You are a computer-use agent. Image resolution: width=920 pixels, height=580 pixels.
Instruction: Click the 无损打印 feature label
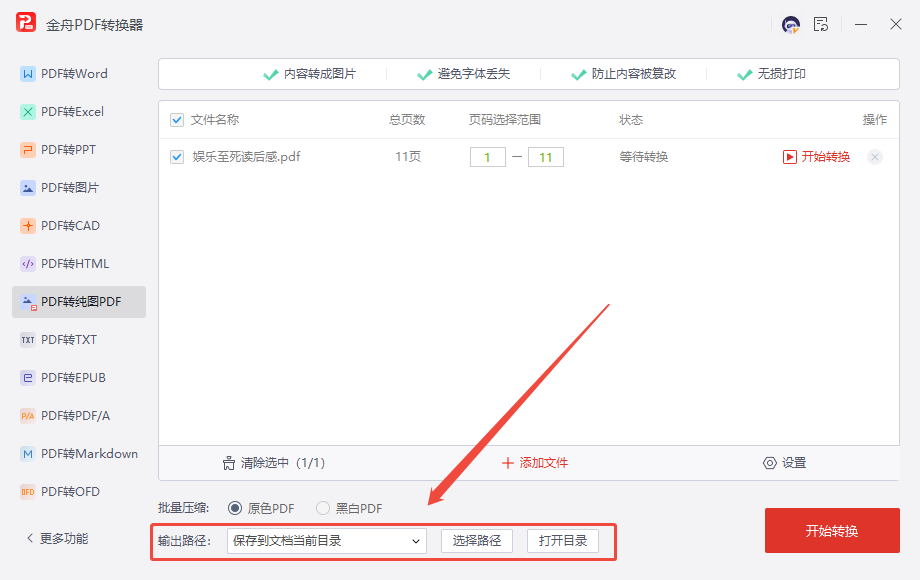coord(781,74)
